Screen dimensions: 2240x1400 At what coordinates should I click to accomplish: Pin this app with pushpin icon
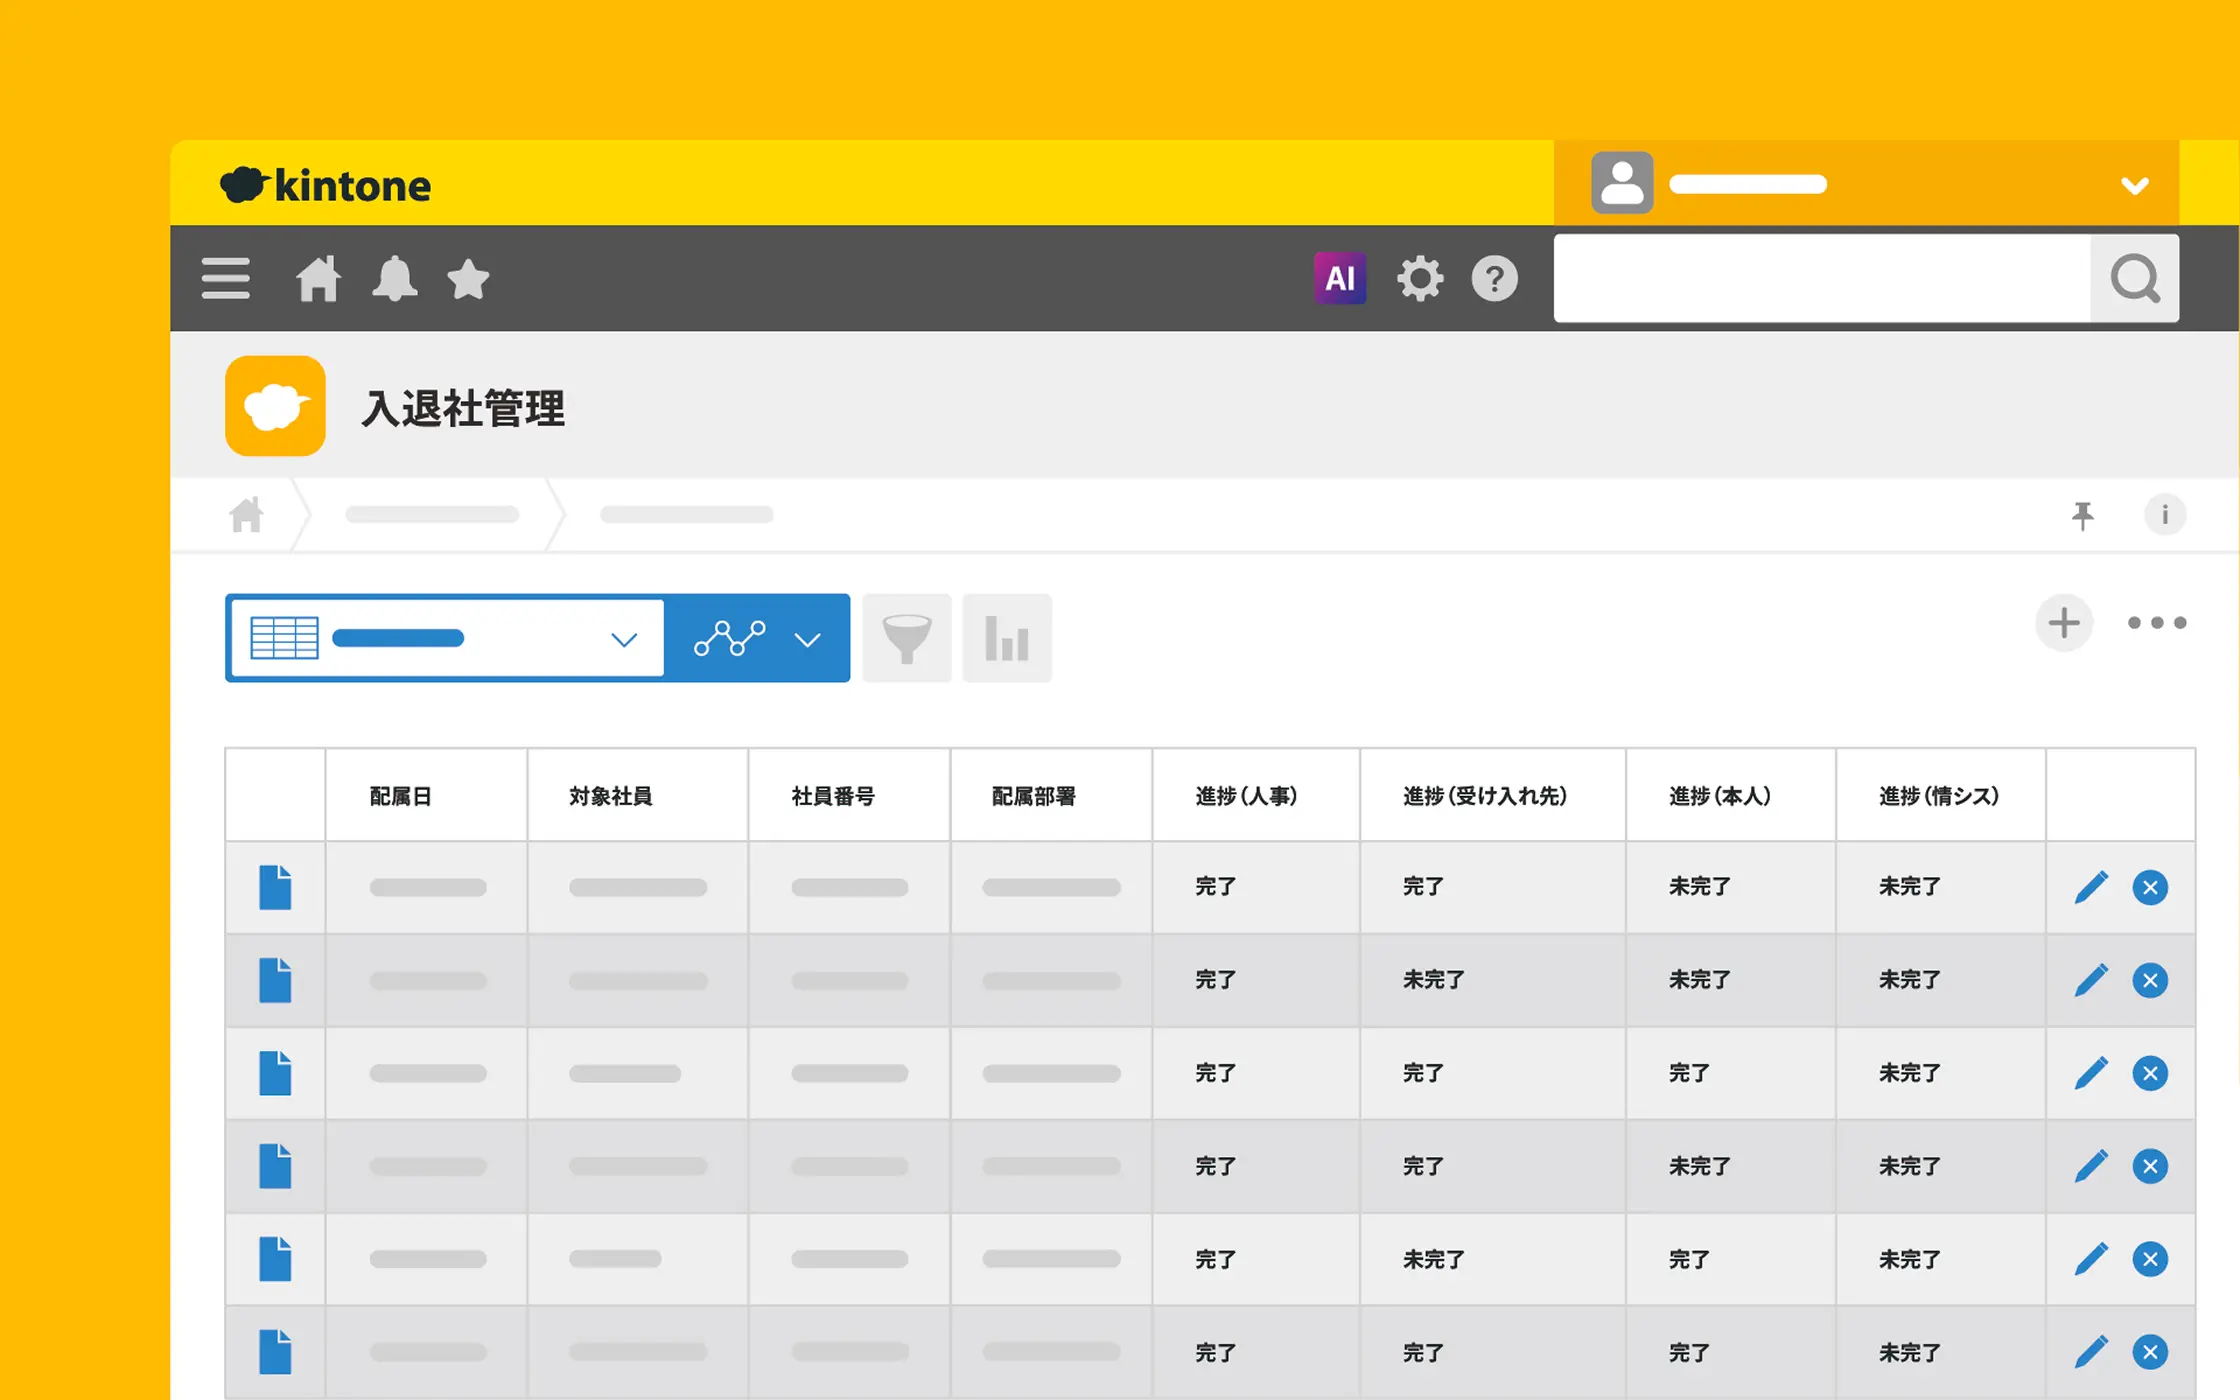pyautogui.click(x=2083, y=515)
